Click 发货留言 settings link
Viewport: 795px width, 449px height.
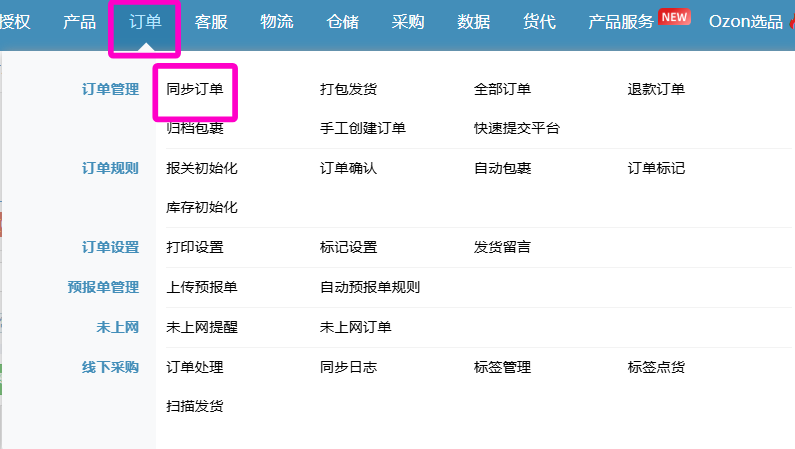coord(502,247)
